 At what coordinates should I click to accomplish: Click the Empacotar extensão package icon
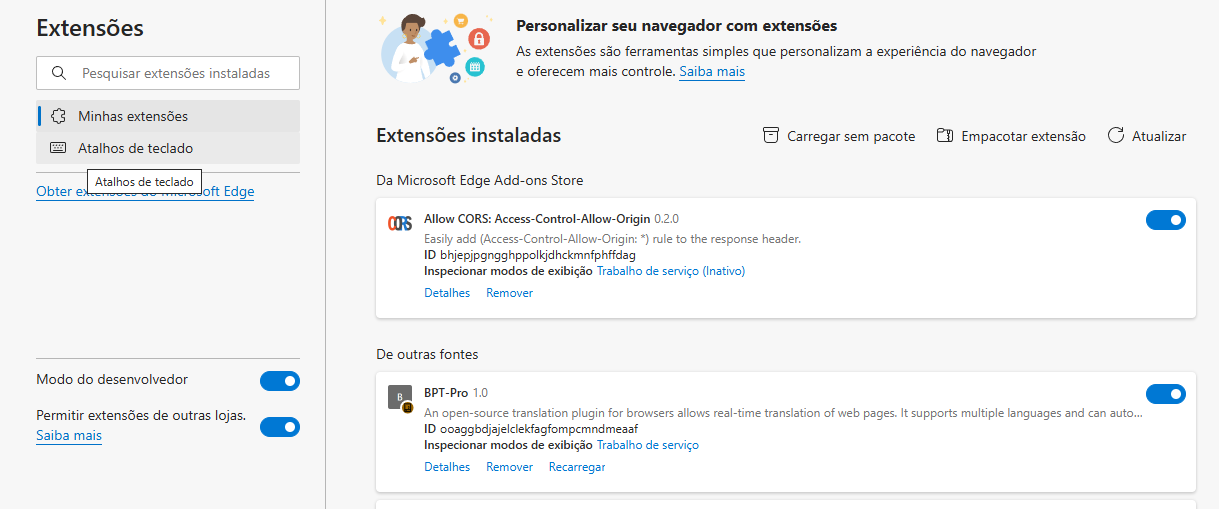click(x=945, y=136)
